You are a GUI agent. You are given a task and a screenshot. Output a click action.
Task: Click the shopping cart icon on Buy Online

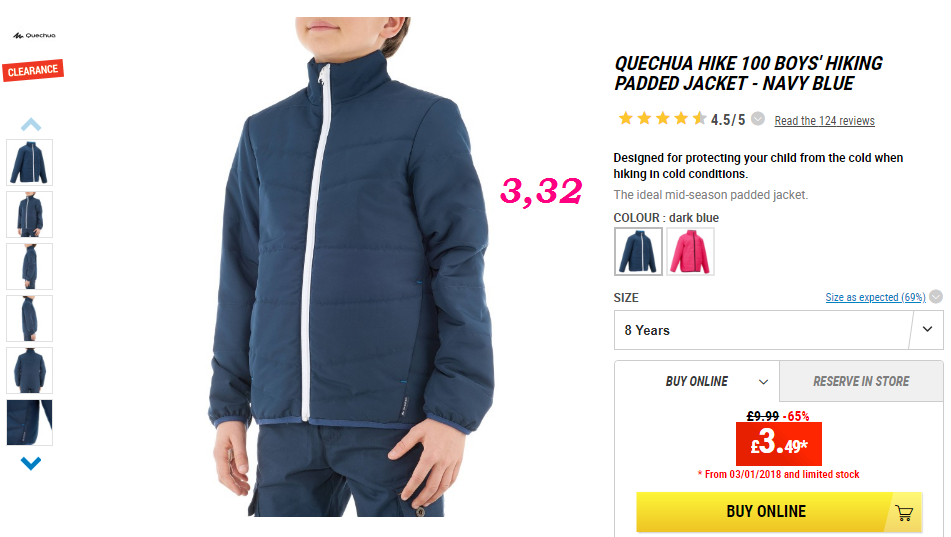click(x=904, y=513)
